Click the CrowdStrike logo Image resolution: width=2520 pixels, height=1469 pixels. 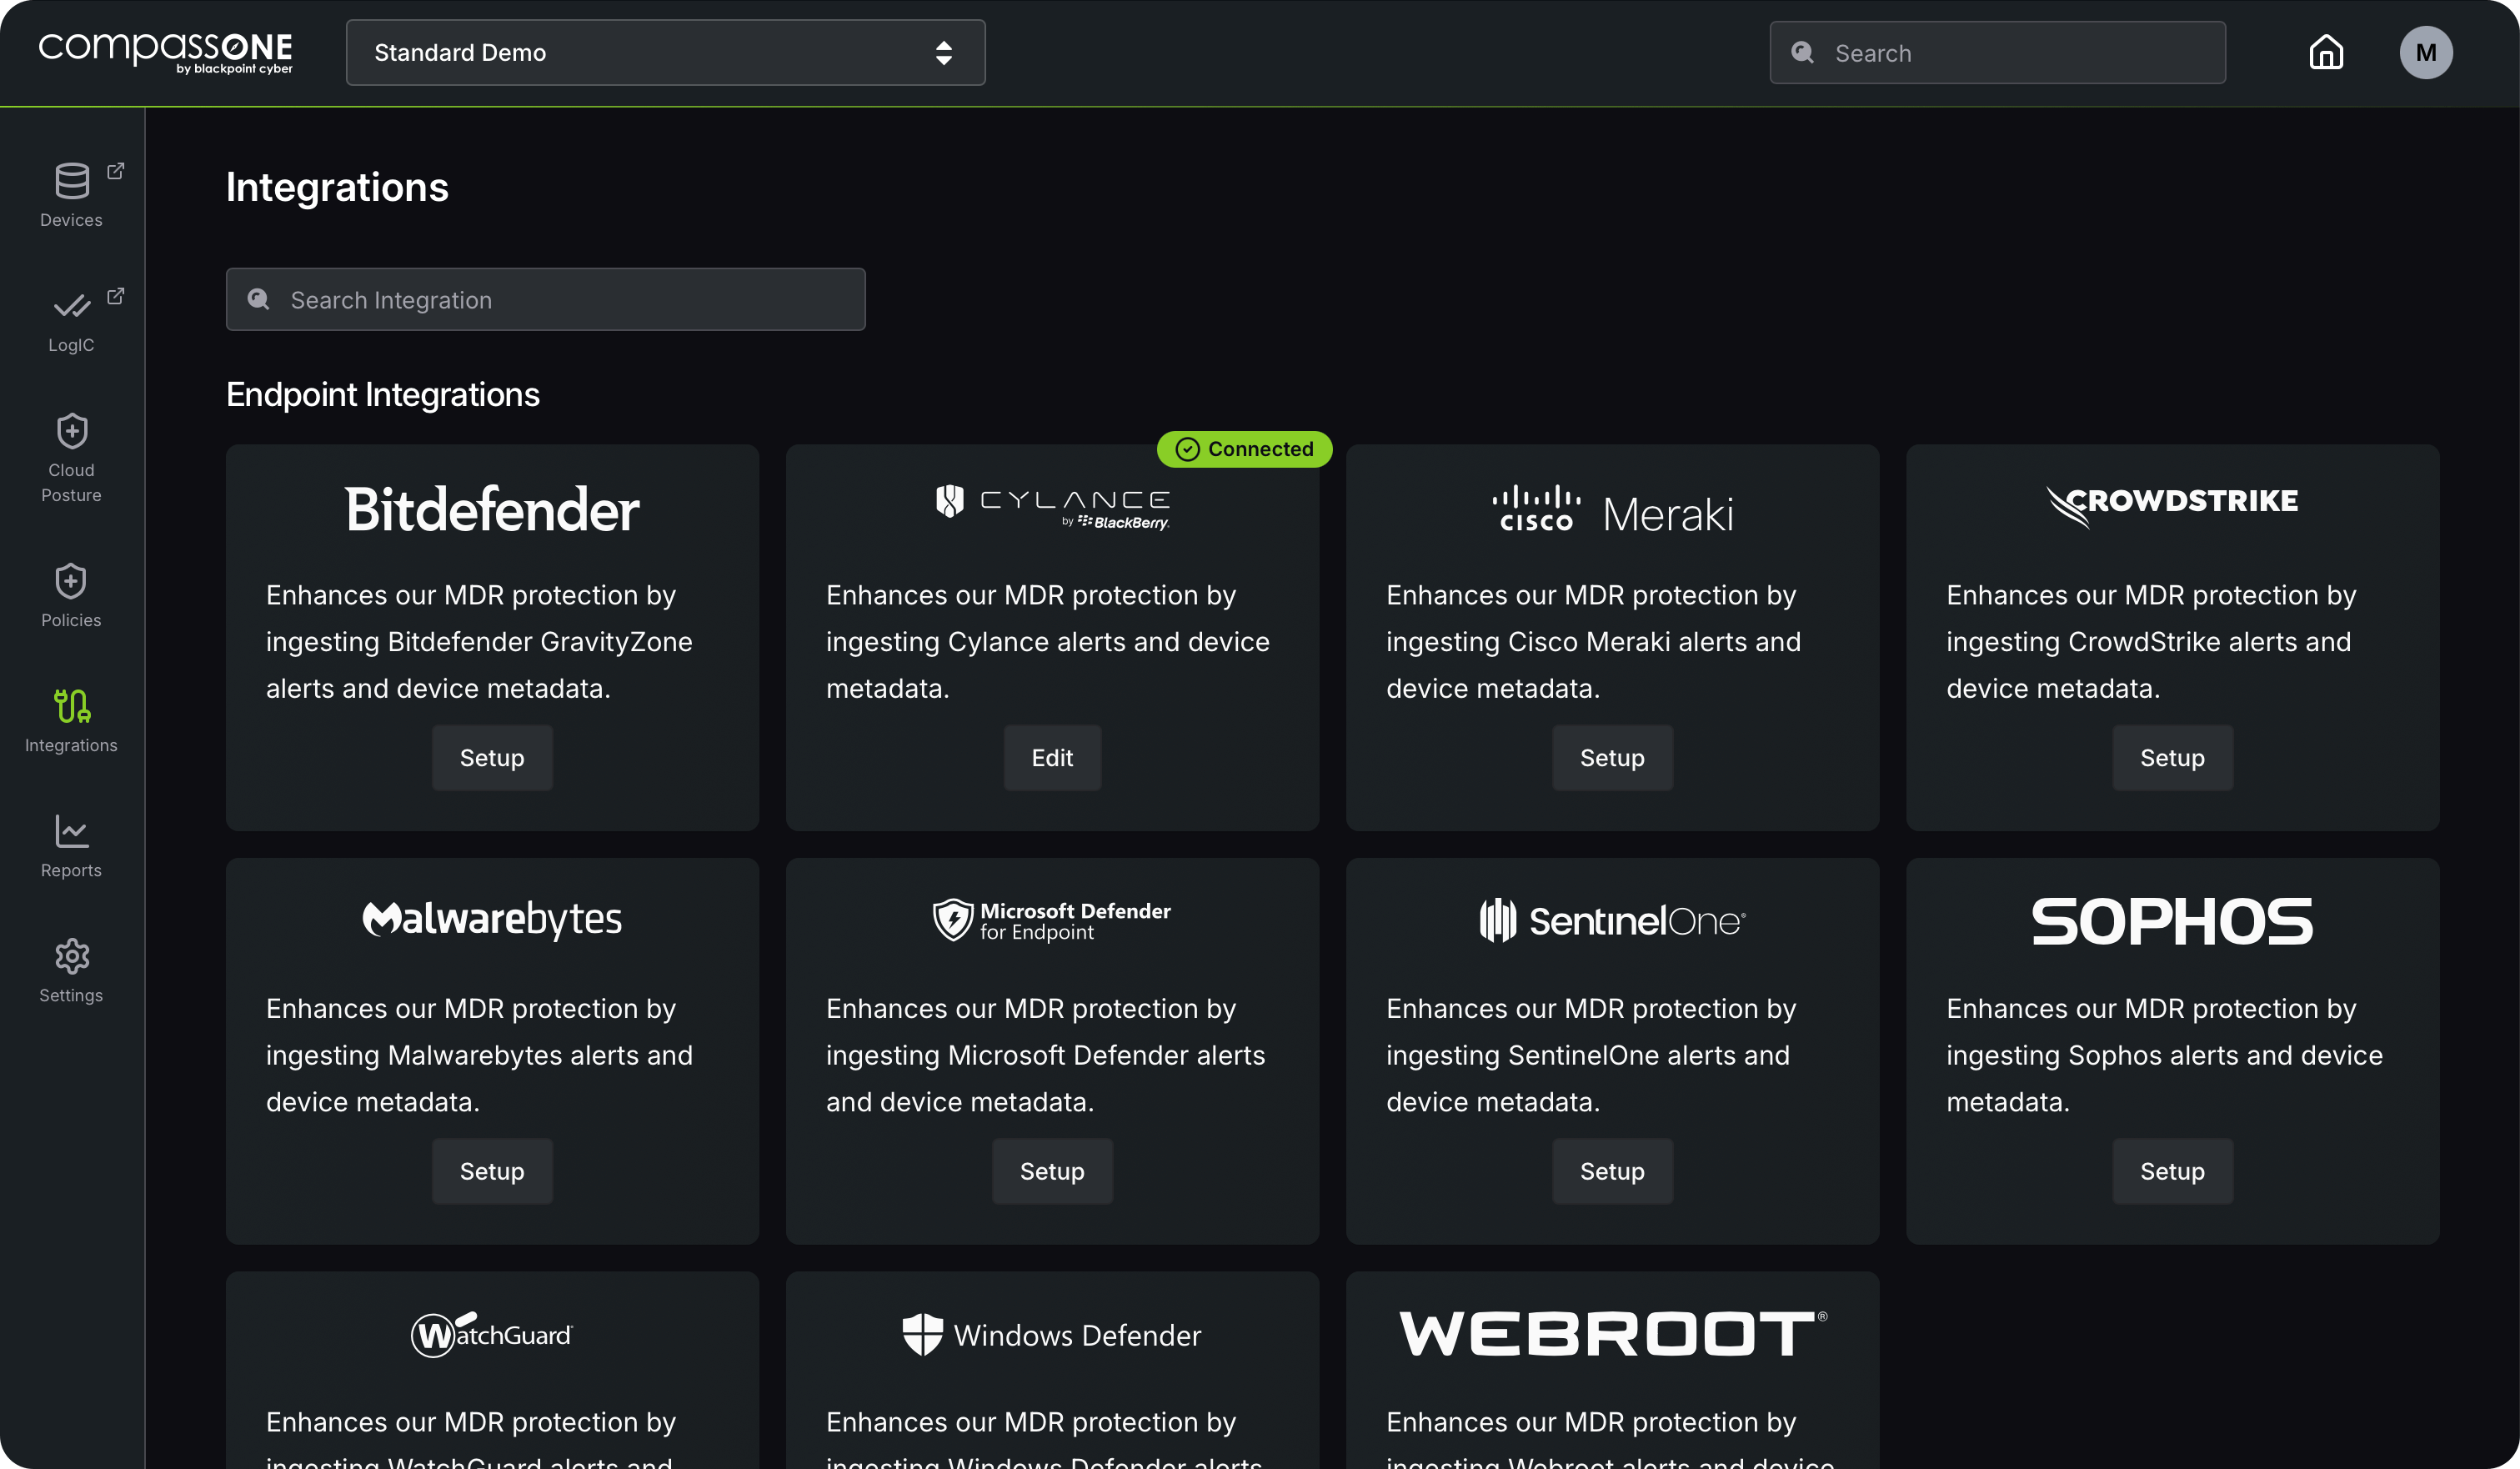tap(2172, 506)
